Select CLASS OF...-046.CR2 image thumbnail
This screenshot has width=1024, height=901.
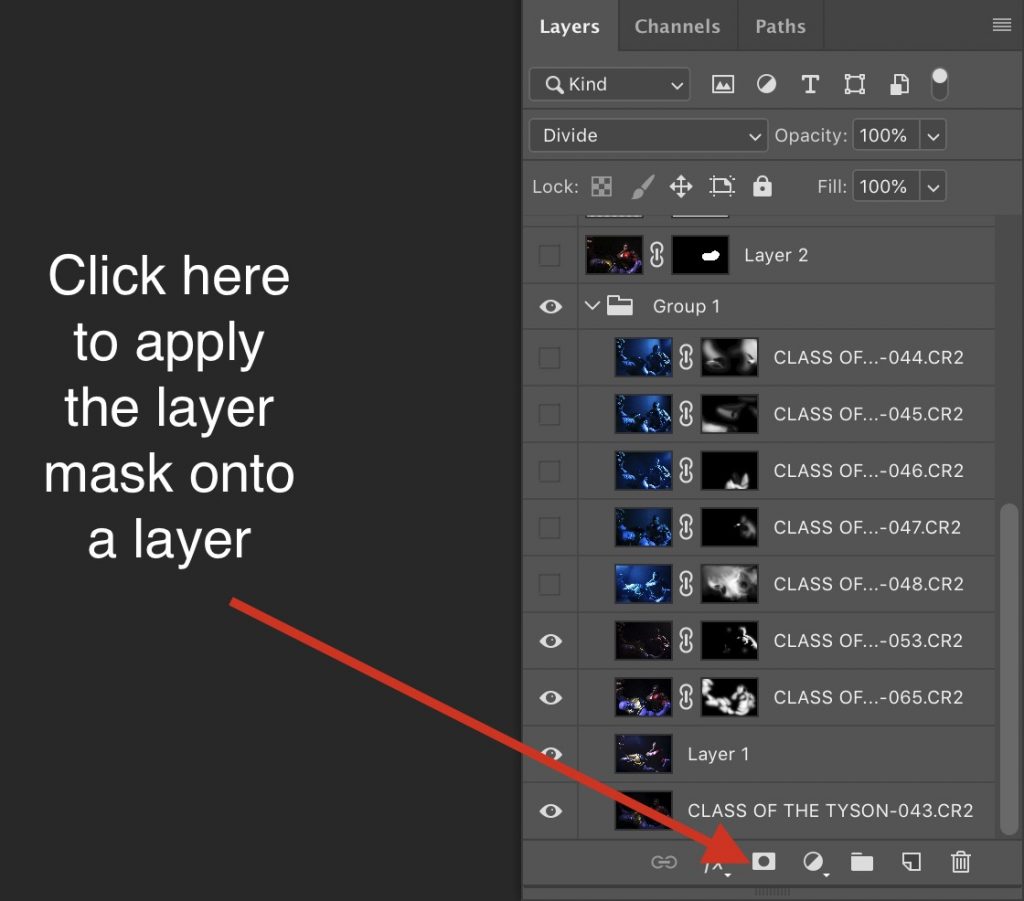(643, 470)
